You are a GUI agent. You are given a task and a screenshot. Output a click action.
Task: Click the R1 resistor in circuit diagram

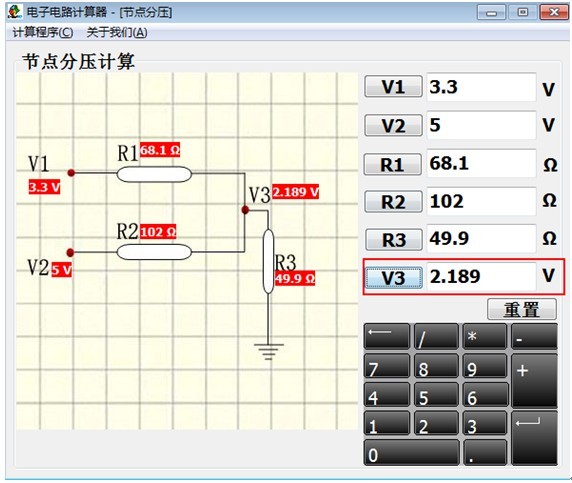tap(154, 174)
